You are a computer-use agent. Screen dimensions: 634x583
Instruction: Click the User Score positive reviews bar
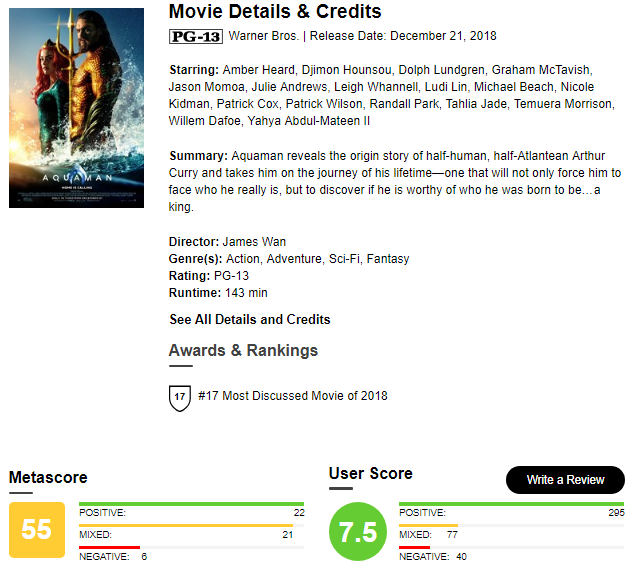511,504
